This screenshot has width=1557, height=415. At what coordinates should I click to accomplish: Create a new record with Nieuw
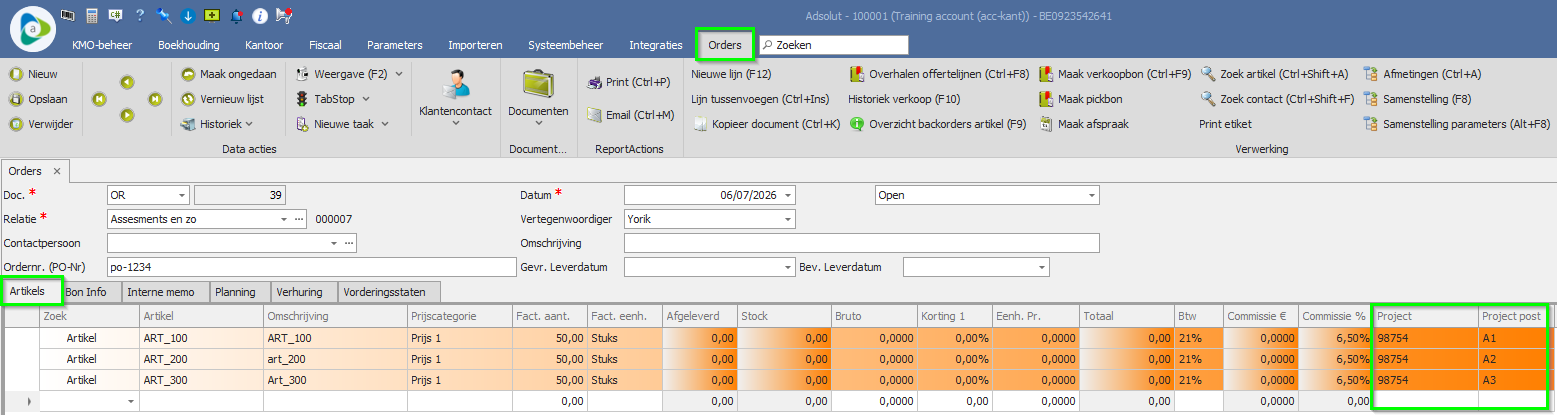point(34,74)
